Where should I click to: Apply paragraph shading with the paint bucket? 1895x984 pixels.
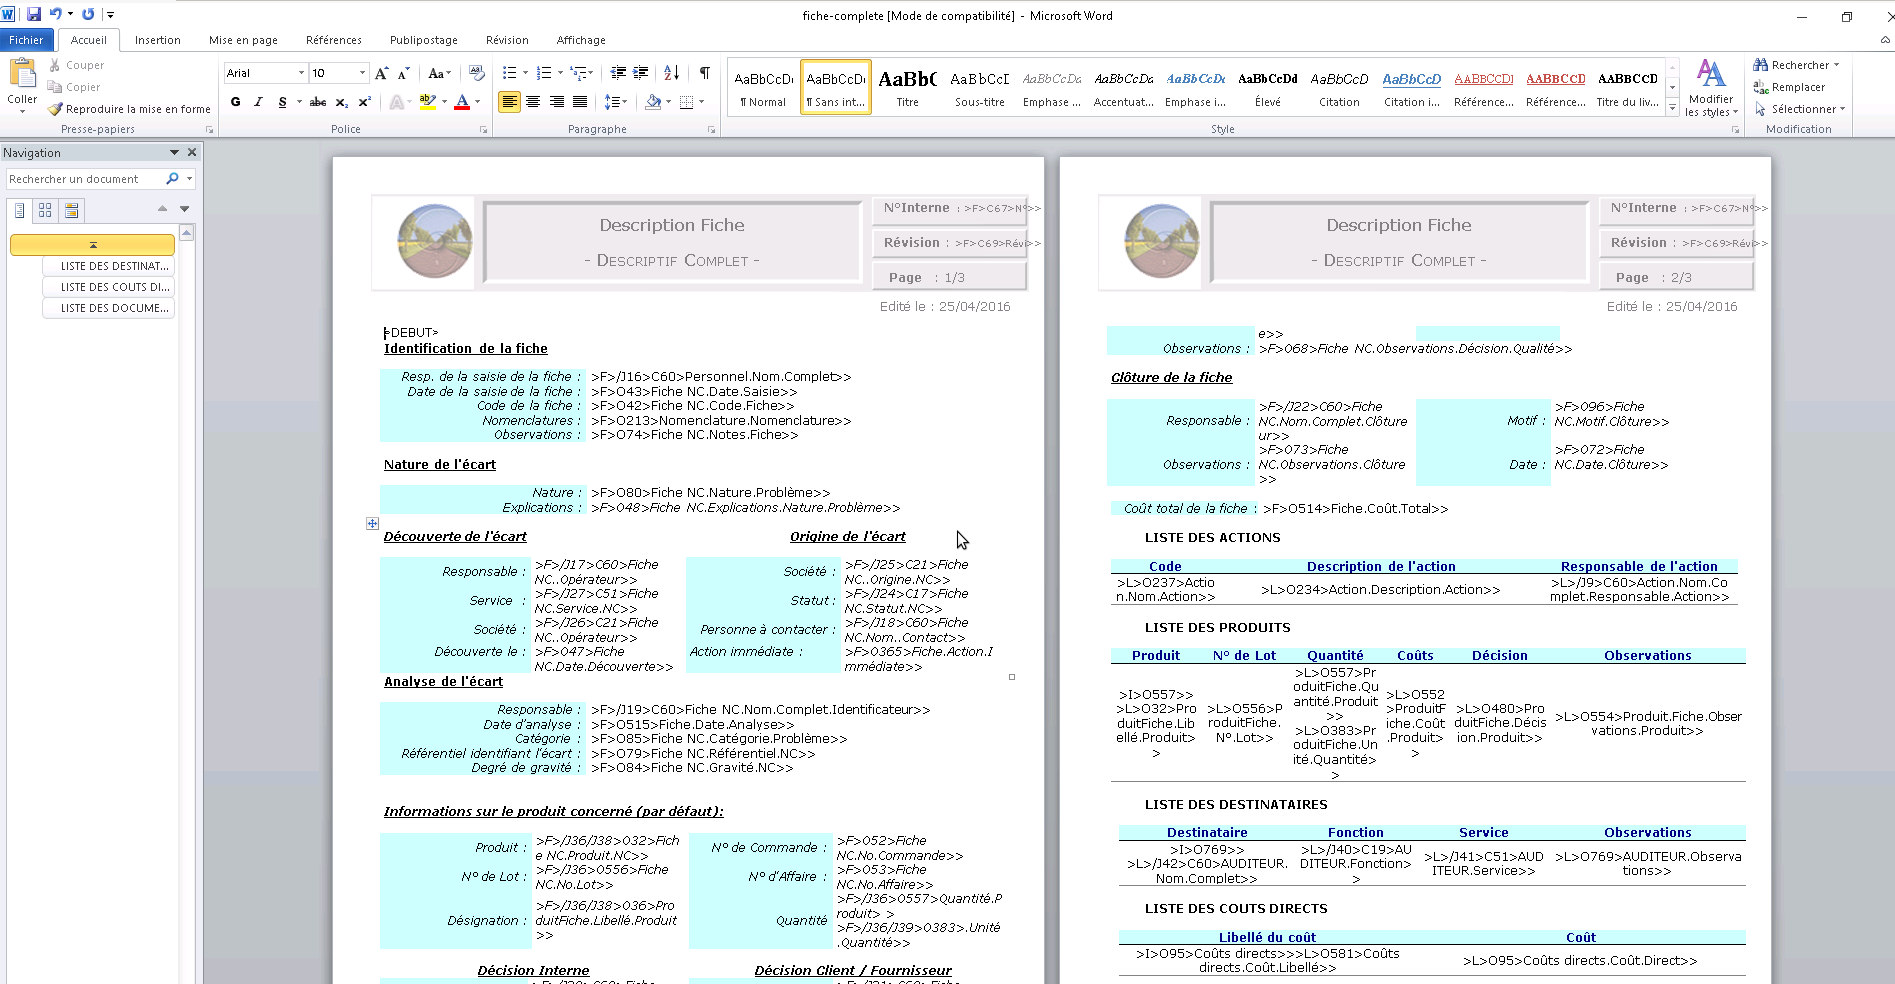[653, 102]
